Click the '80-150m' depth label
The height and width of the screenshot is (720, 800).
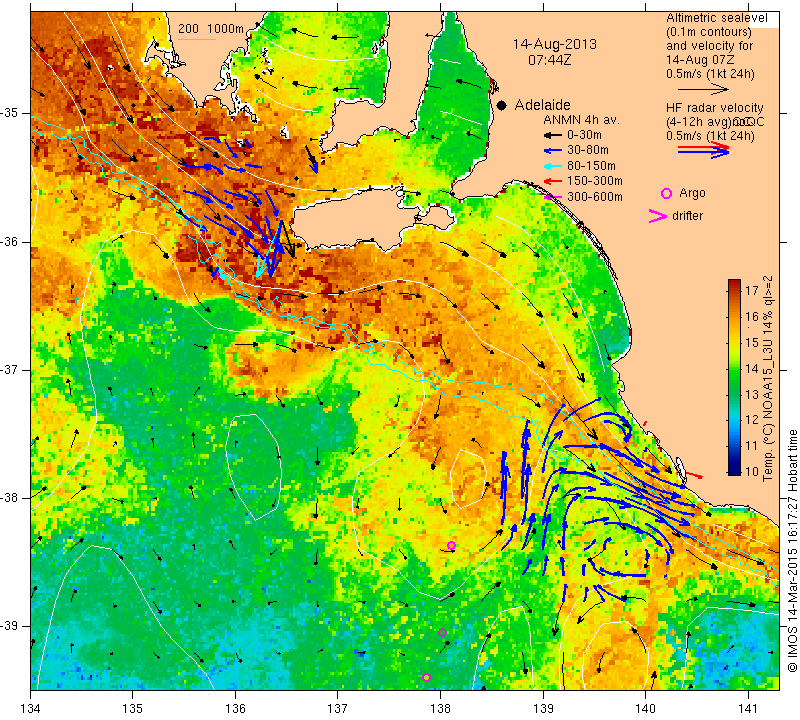pyautogui.click(x=591, y=166)
